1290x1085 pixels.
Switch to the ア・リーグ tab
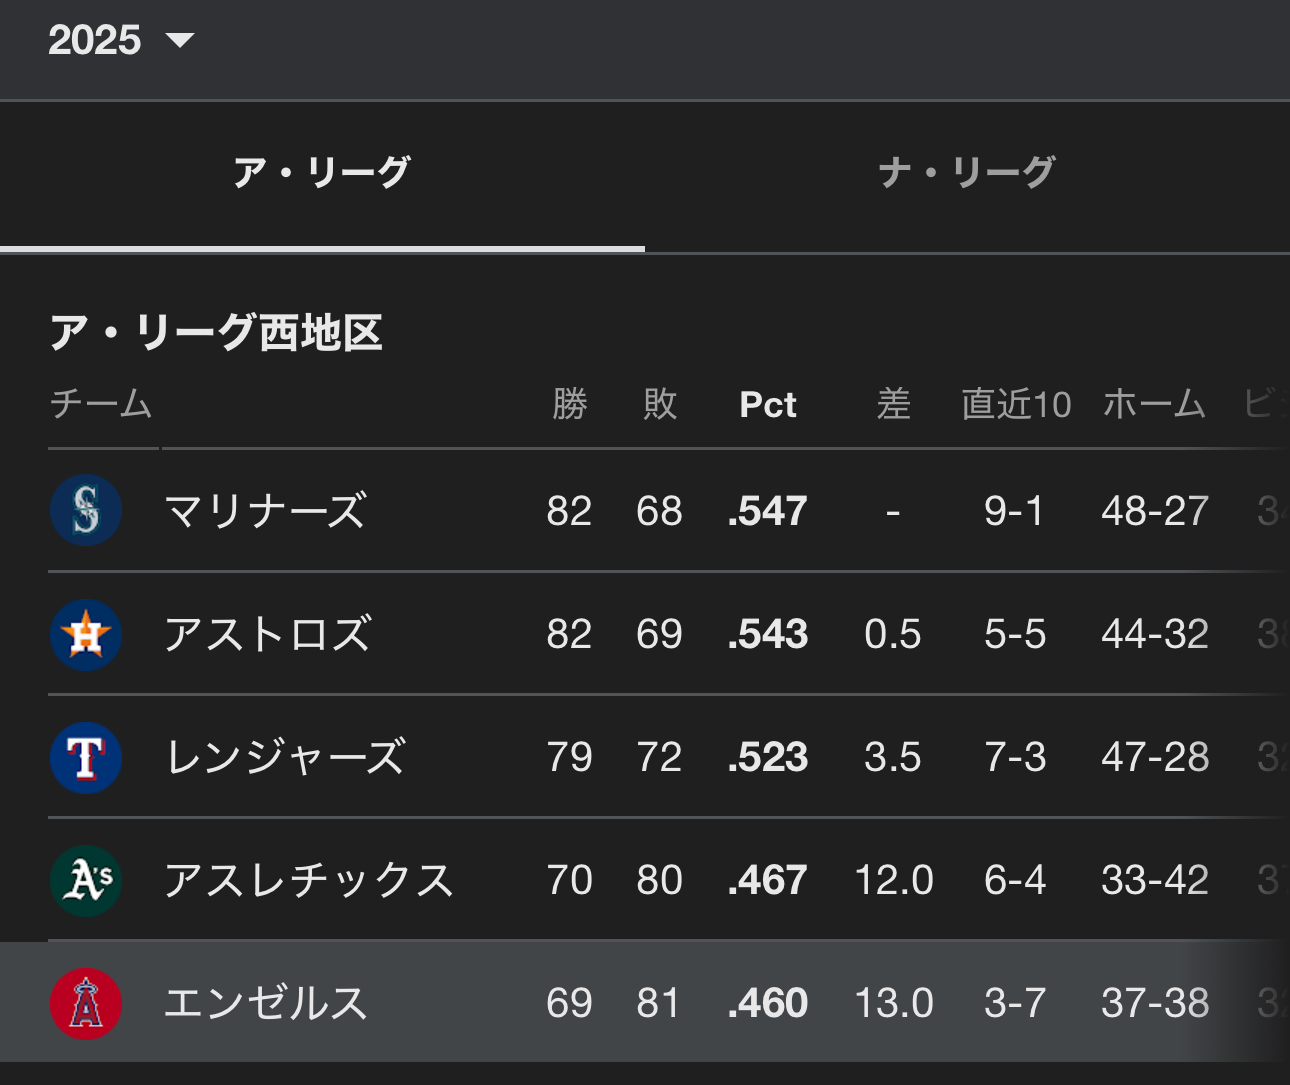(x=322, y=173)
